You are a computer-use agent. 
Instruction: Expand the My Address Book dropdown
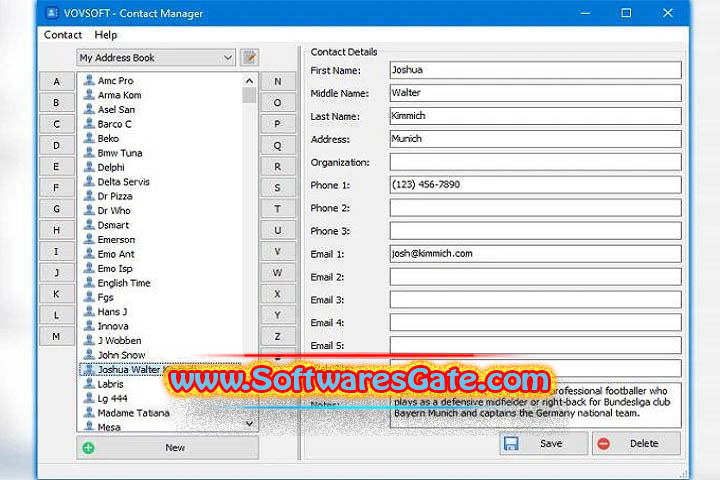click(x=156, y=58)
